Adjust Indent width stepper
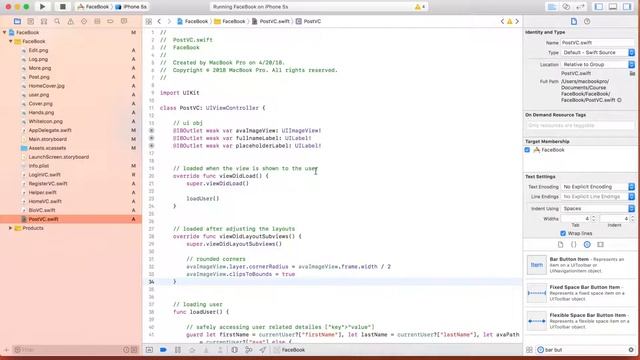The image size is (640, 360). pyautogui.click(x=633, y=219)
